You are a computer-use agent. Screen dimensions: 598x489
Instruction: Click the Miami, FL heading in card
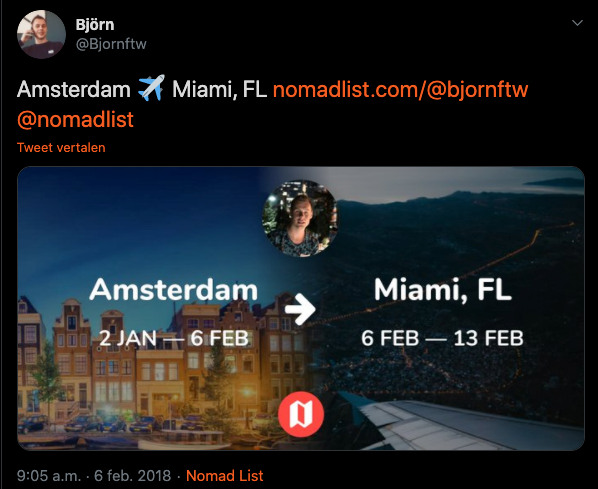click(443, 291)
